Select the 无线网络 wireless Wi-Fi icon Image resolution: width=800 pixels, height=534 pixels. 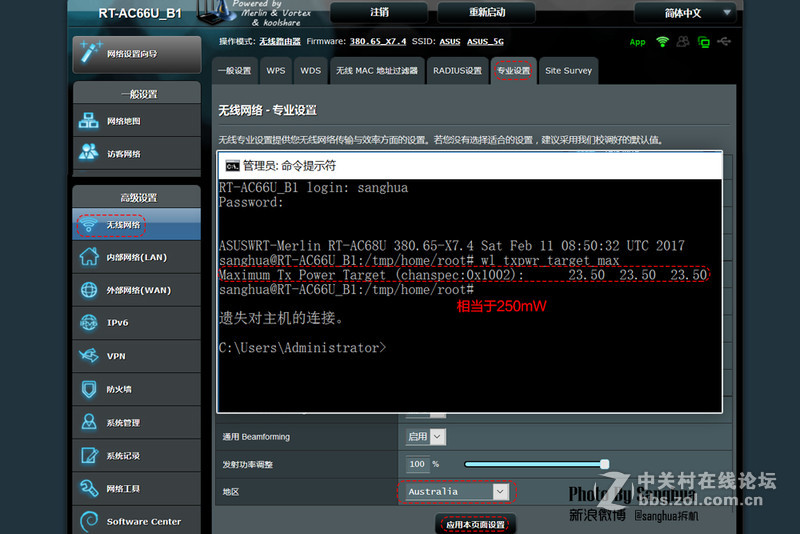point(89,225)
